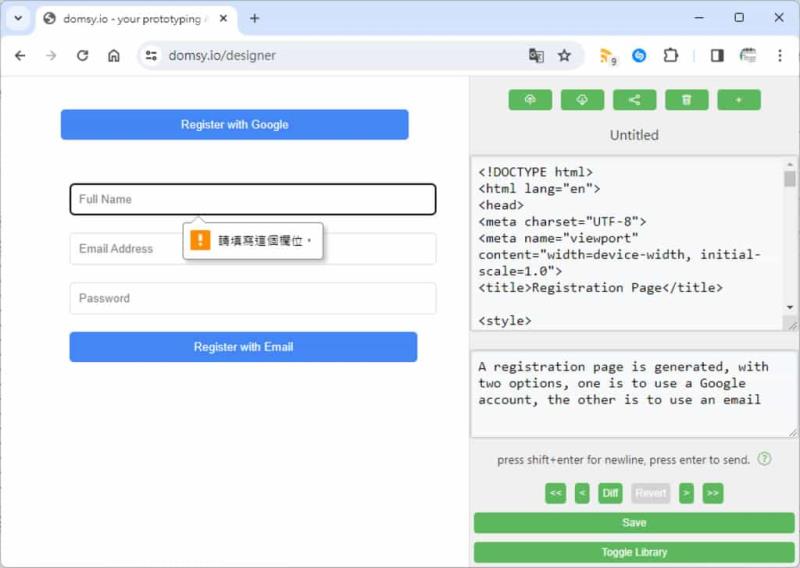Open site information icon in address bar
Image resolution: width=800 pixels, height=568 pixels.
(151, 56)
